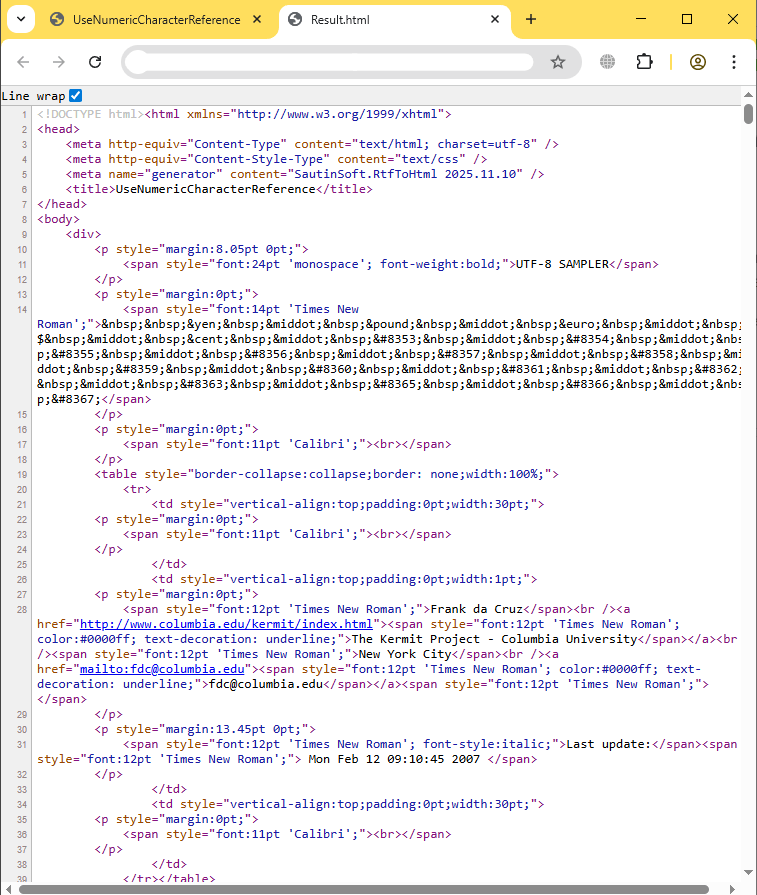Reload the current page

click(x=95, y=62)
